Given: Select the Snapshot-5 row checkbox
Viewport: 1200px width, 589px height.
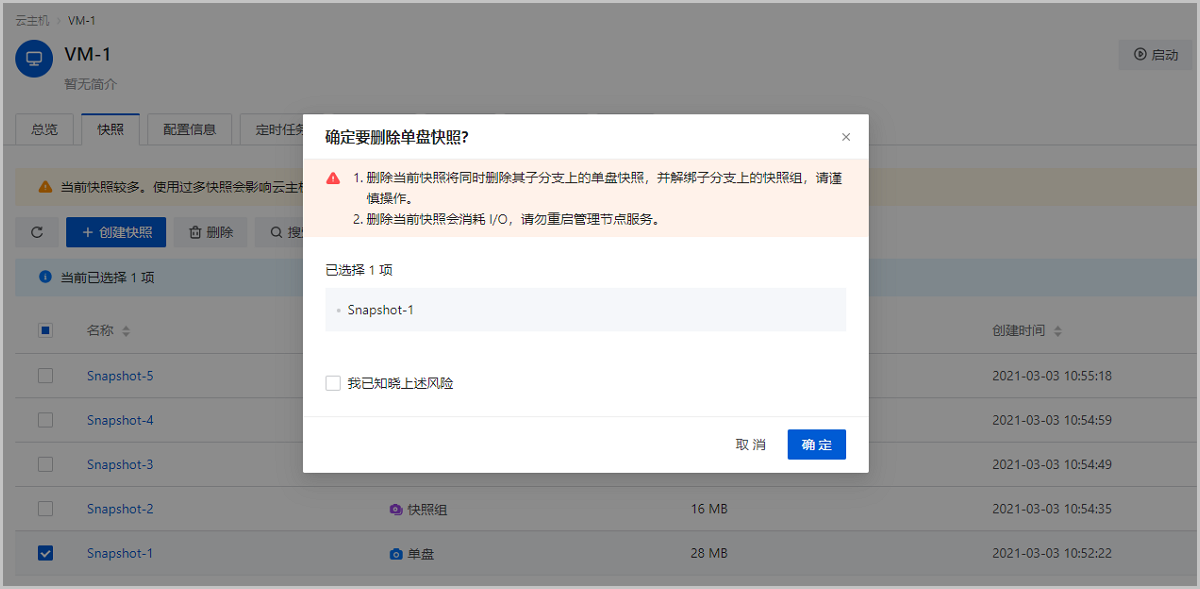Looking at the screenshot, I should (45, 376).
